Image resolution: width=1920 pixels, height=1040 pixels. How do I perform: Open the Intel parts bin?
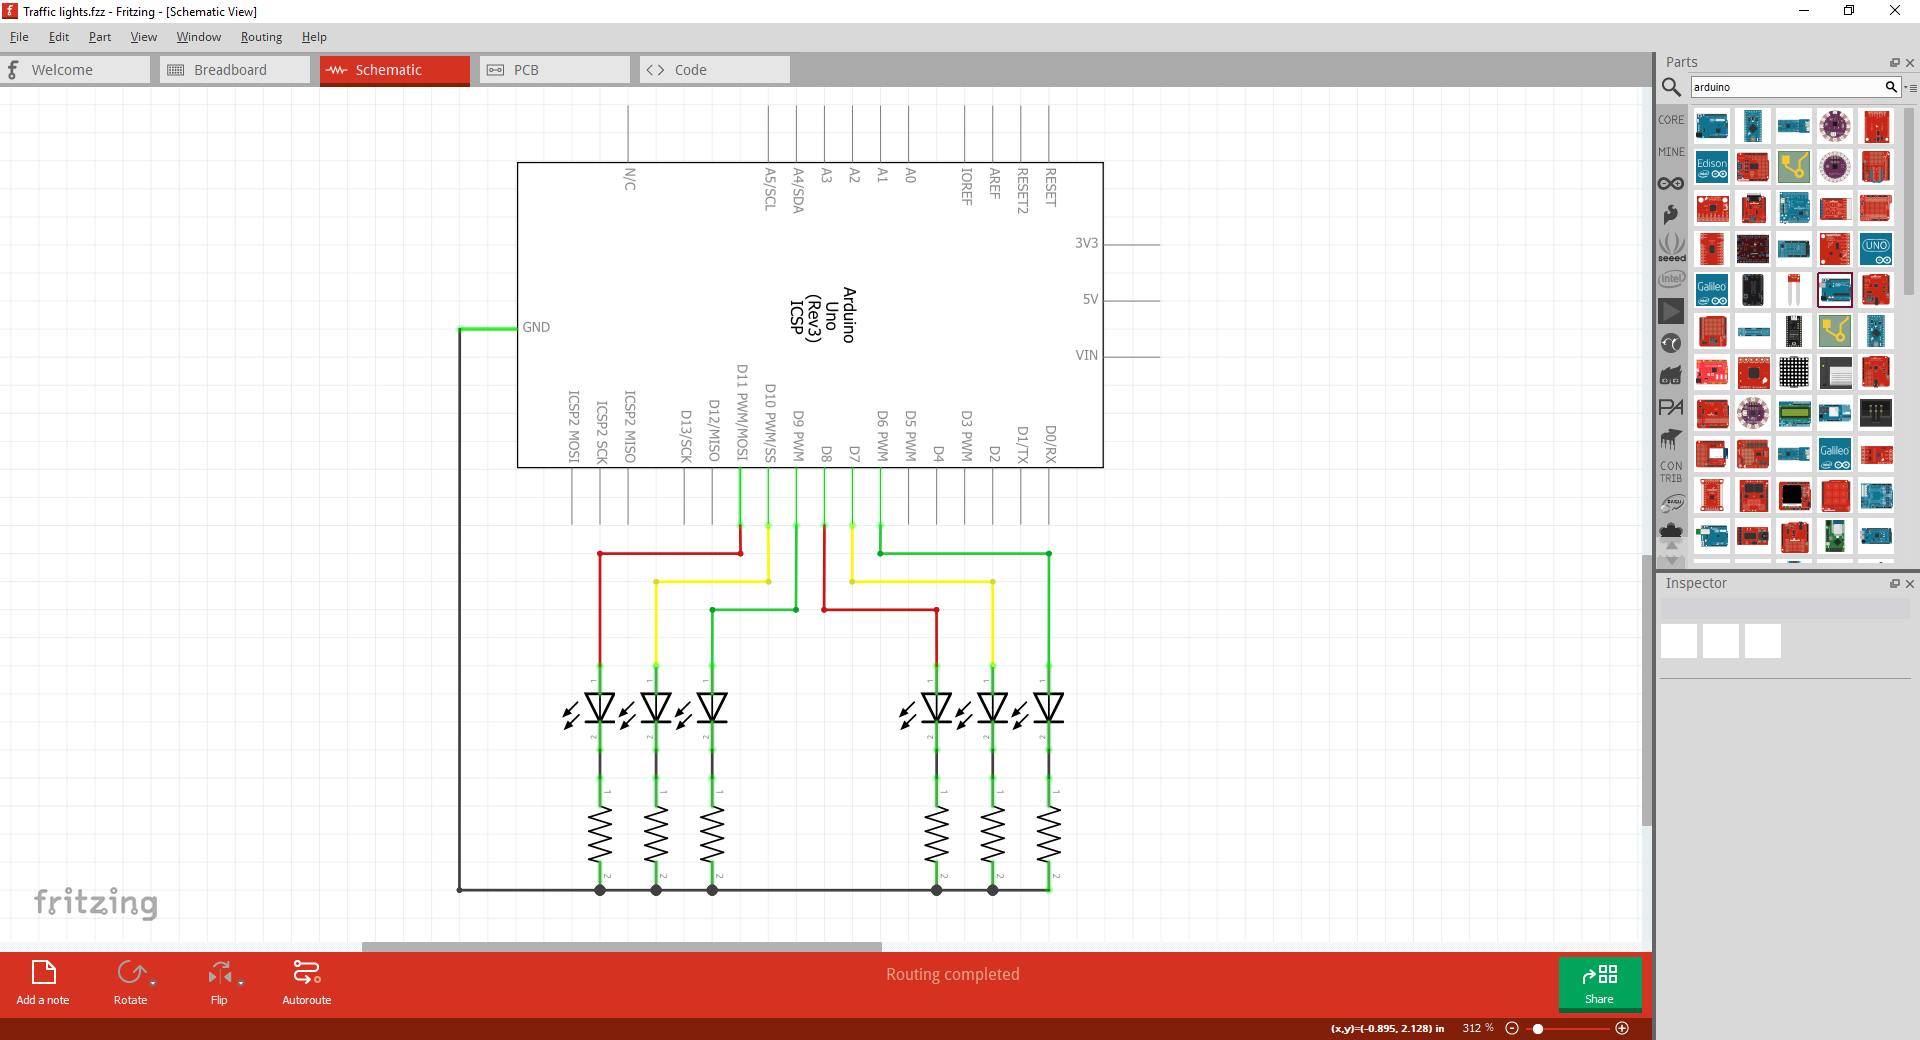coord(1671,279)
